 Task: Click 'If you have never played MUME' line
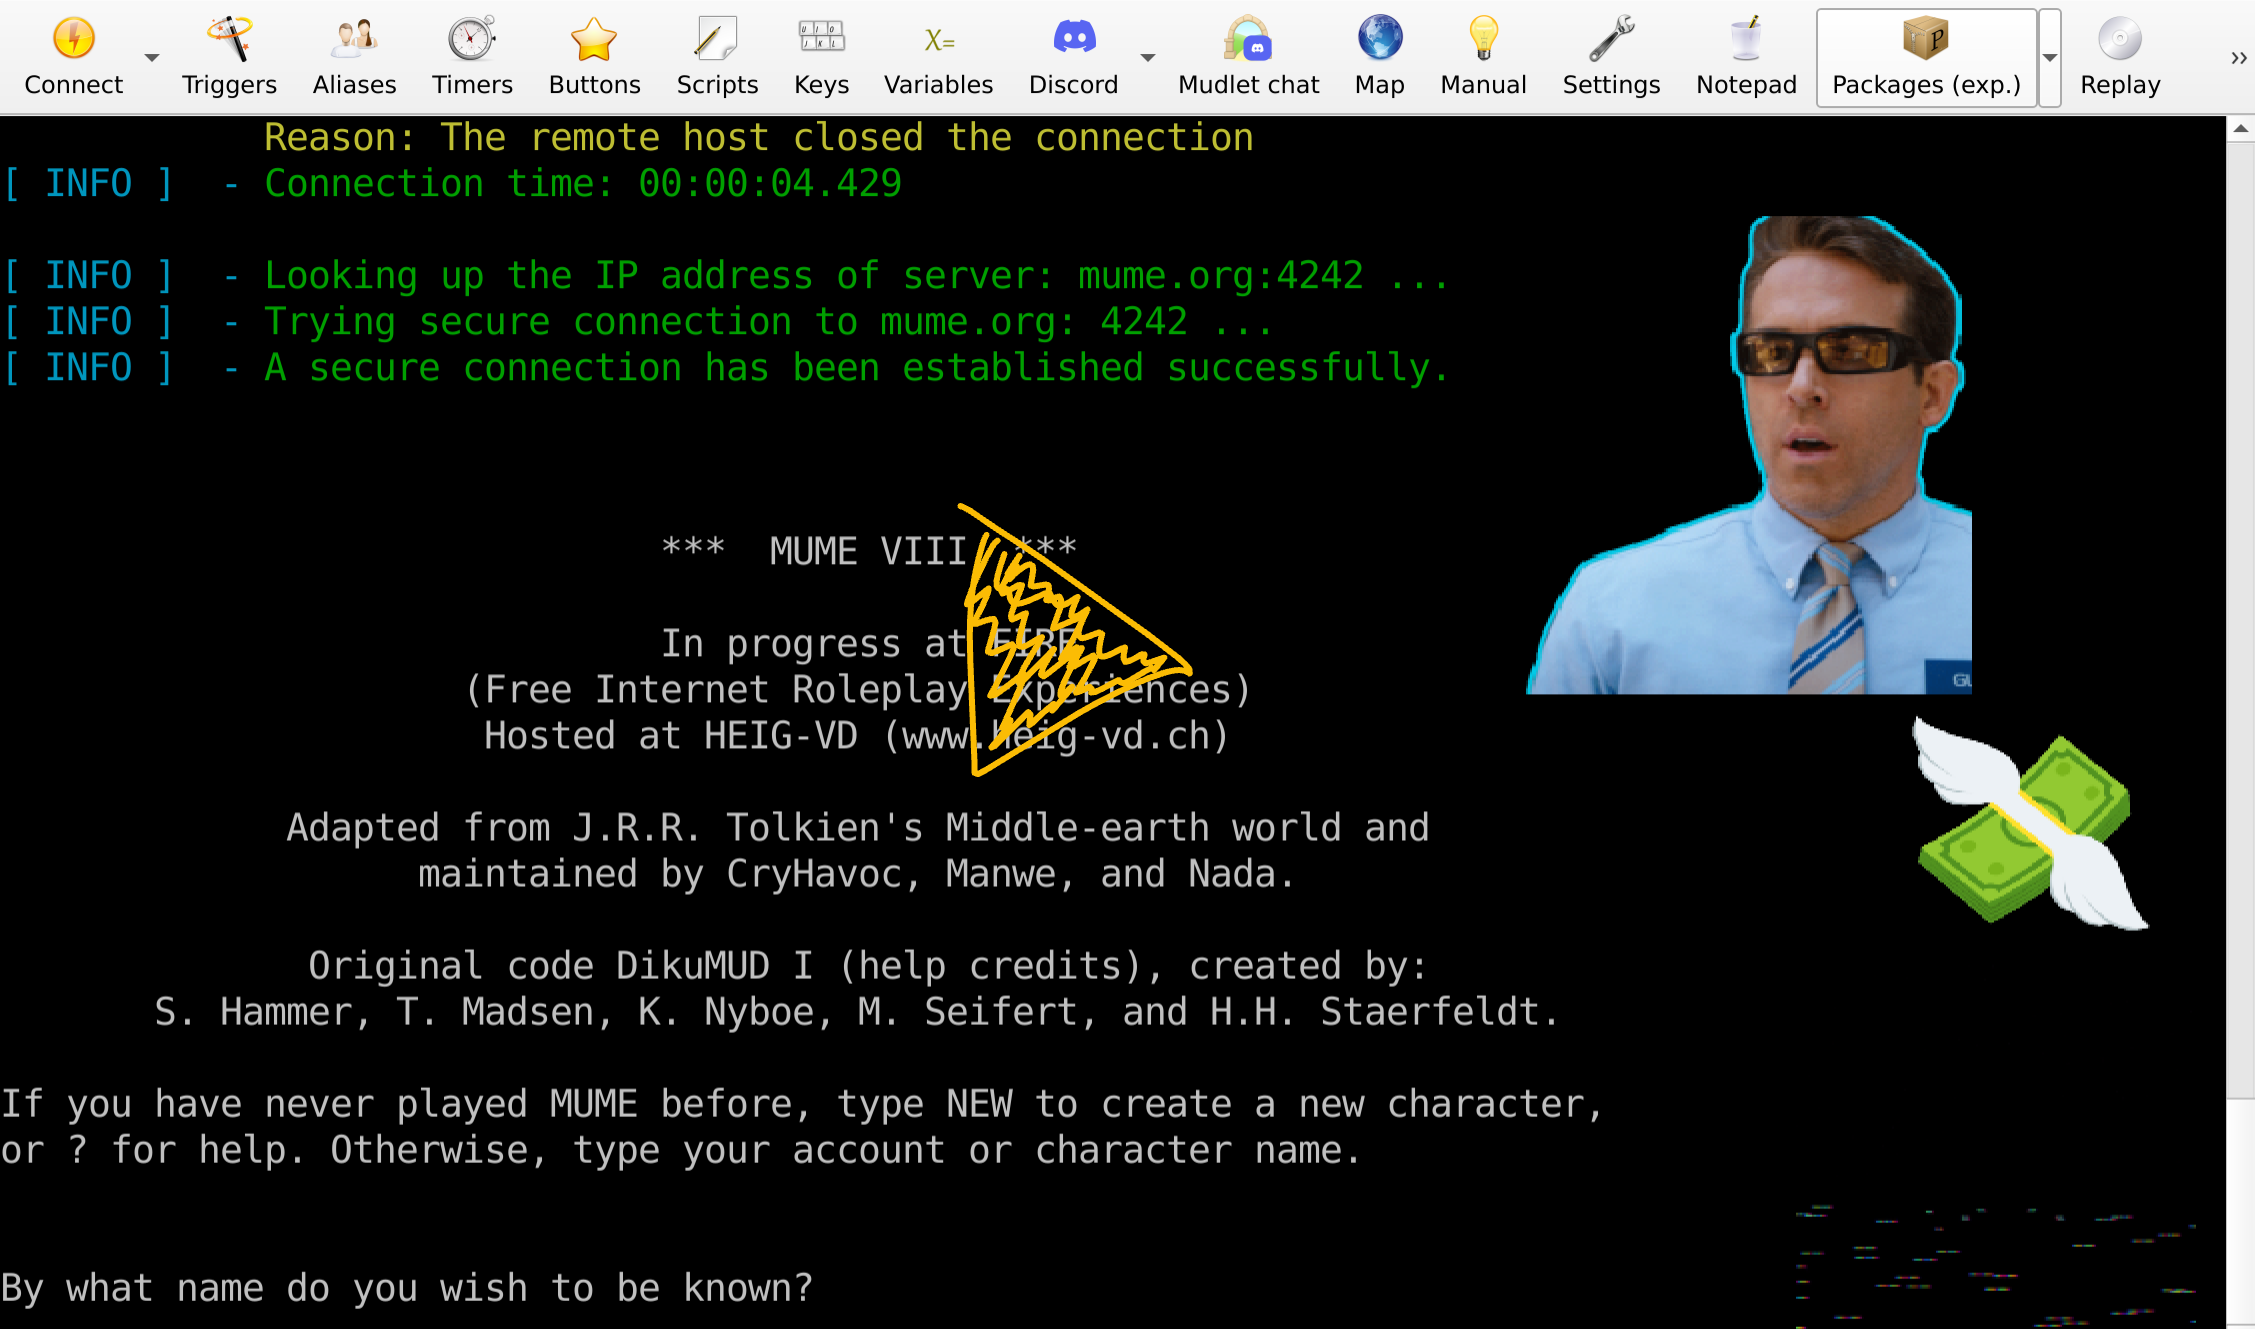802,1103
